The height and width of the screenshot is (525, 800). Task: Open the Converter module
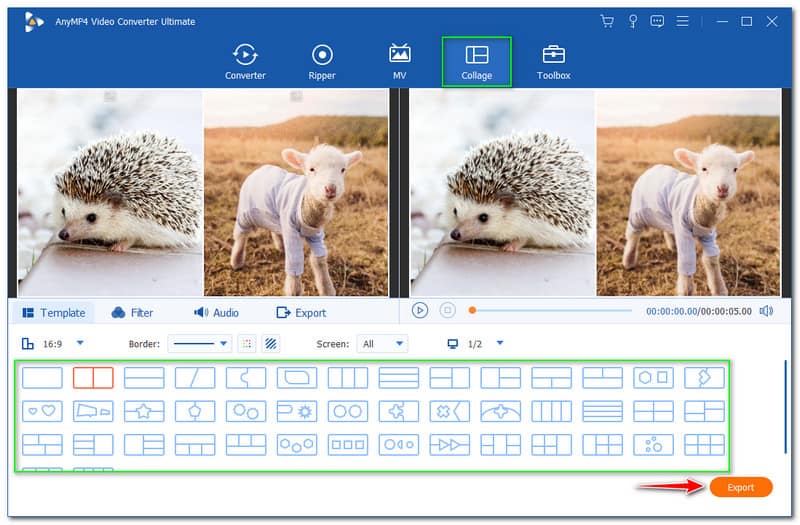[x=245, y=61]
